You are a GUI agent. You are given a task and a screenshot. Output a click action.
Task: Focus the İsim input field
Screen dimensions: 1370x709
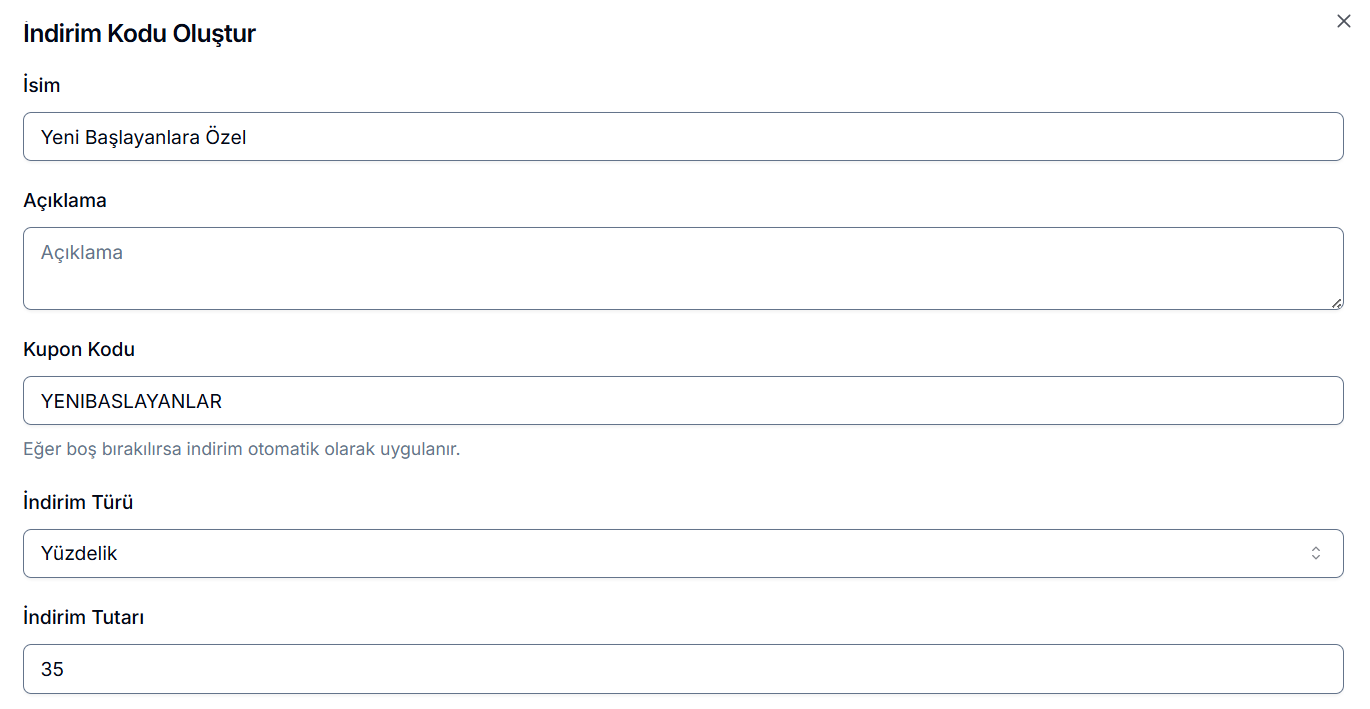(x=683, y=137)
